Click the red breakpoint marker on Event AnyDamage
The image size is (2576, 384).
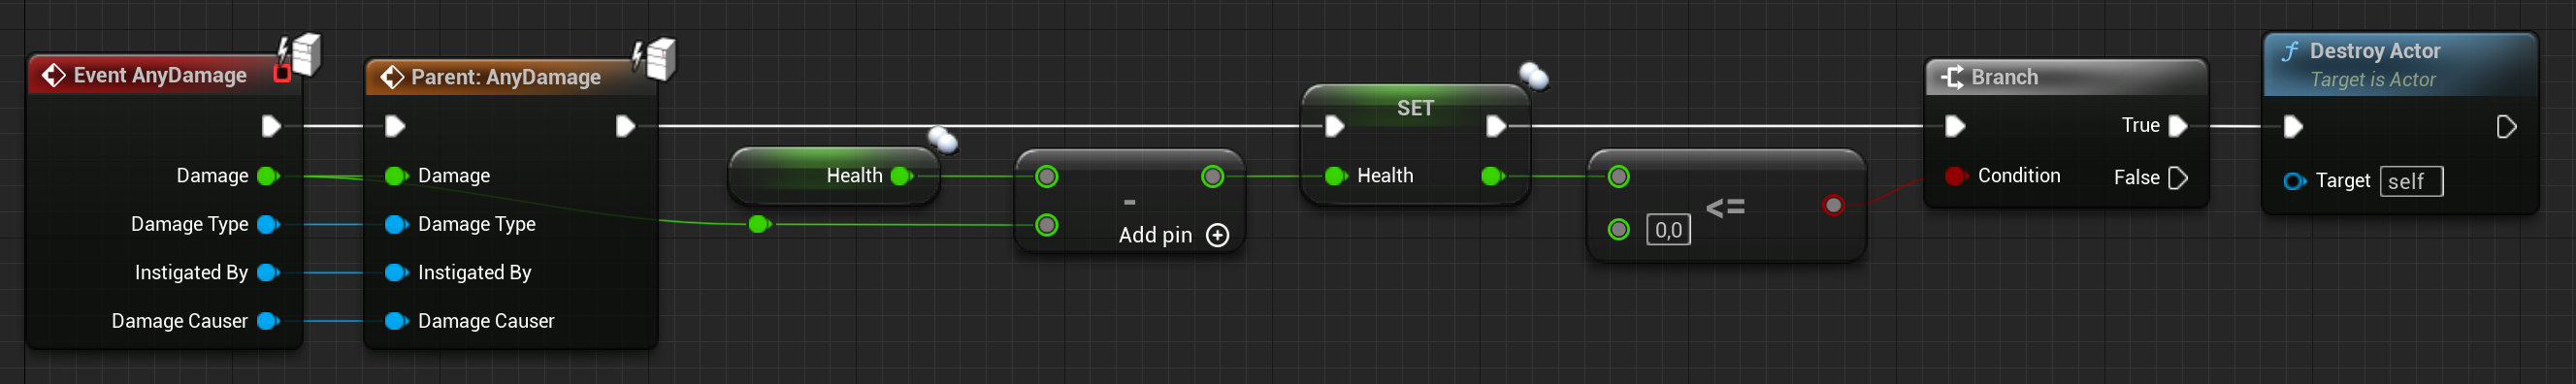click(282, 73)
